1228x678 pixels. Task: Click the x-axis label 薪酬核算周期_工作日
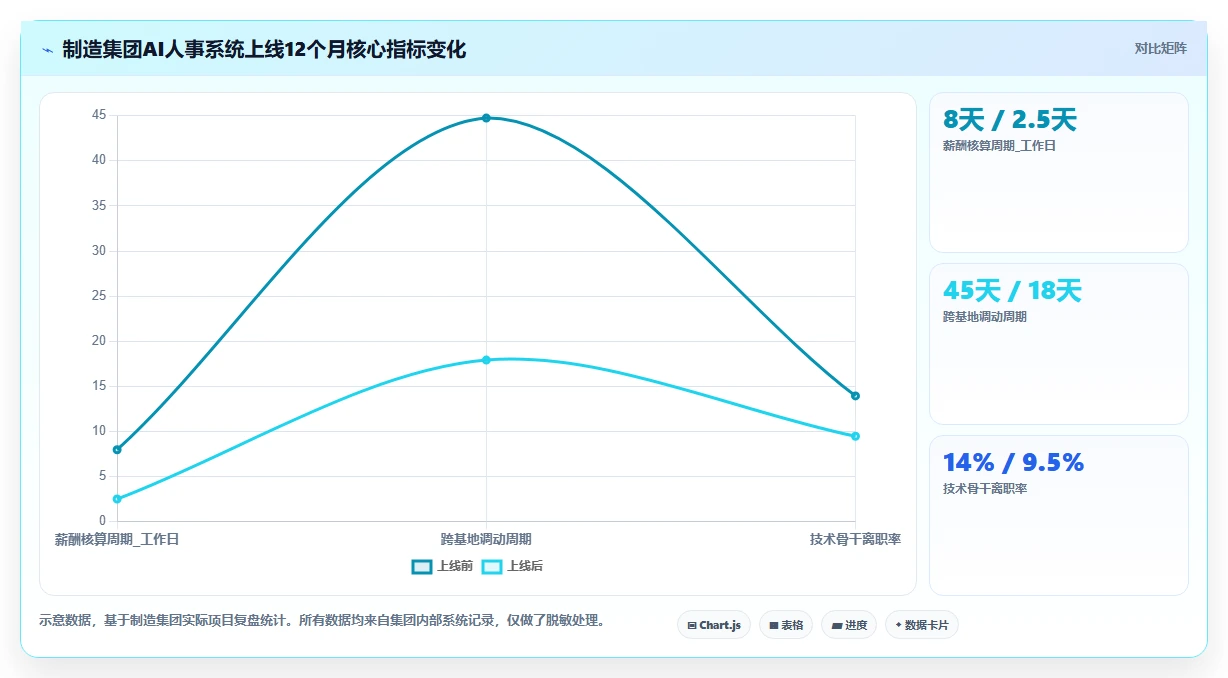[117, 539]
